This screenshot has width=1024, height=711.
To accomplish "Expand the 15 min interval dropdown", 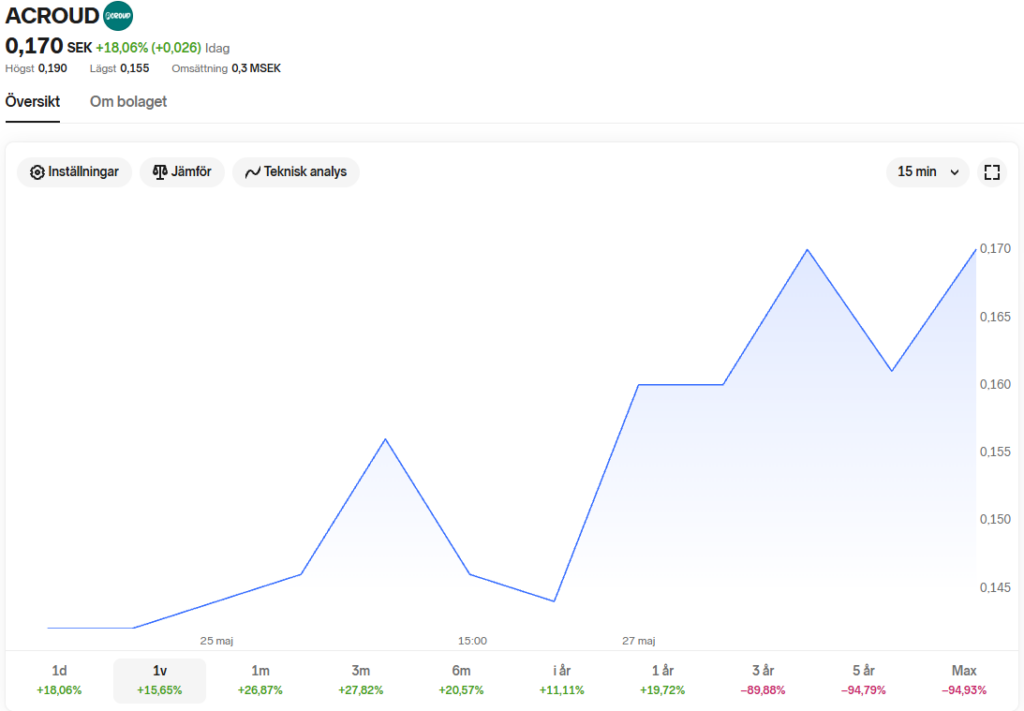I will pos(928,172).
